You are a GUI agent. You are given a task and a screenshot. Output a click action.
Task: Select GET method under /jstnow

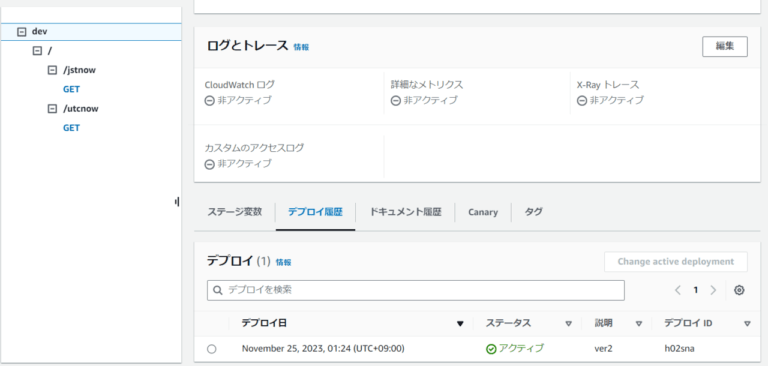[71, 89]
